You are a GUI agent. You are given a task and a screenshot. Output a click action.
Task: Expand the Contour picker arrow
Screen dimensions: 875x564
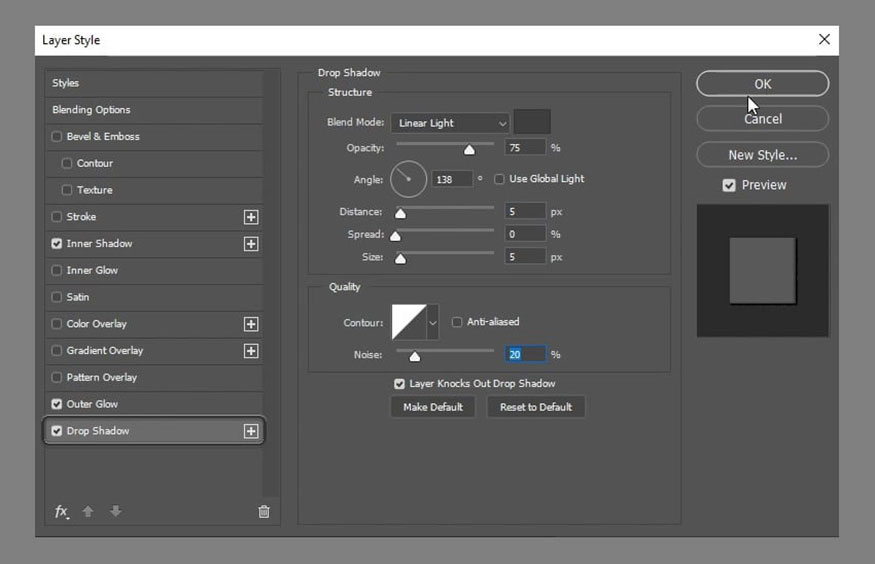click(x=432, y=322)
